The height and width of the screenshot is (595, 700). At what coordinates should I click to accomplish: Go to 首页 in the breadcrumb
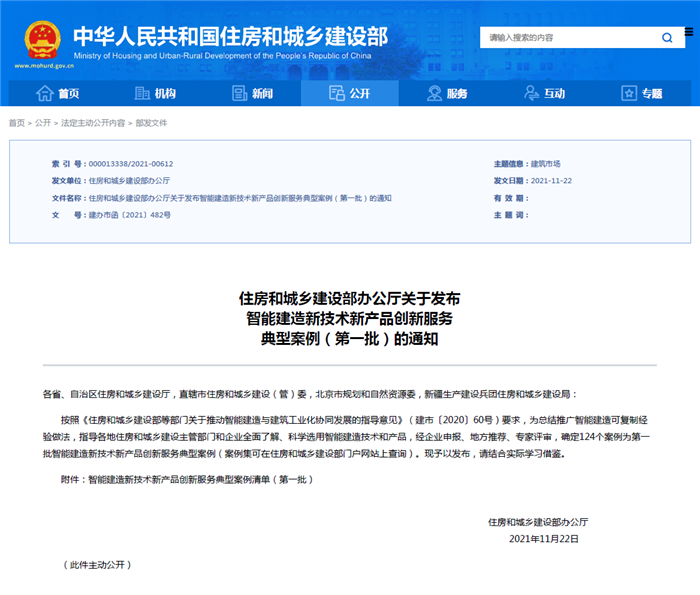tap(17, 123)
